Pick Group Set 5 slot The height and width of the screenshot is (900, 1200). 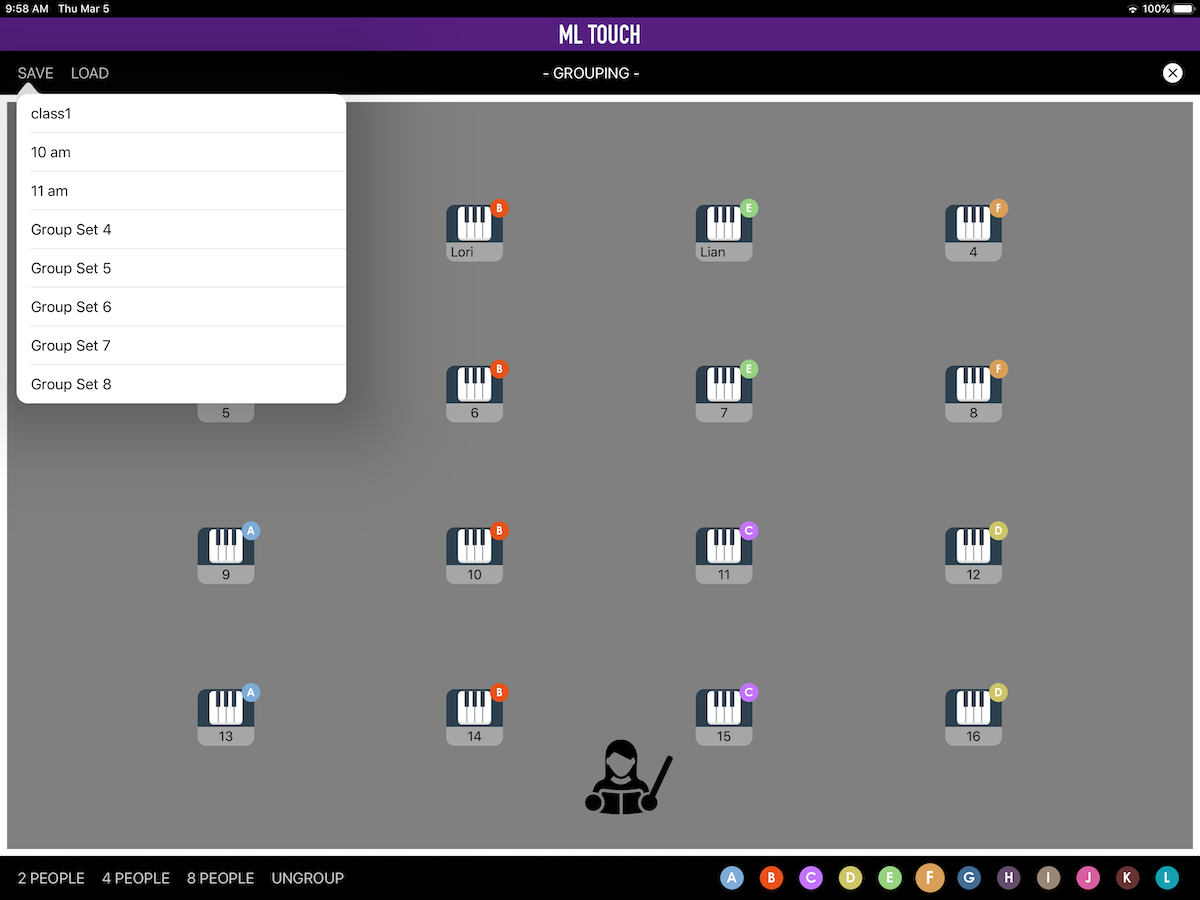pos(181,268)
